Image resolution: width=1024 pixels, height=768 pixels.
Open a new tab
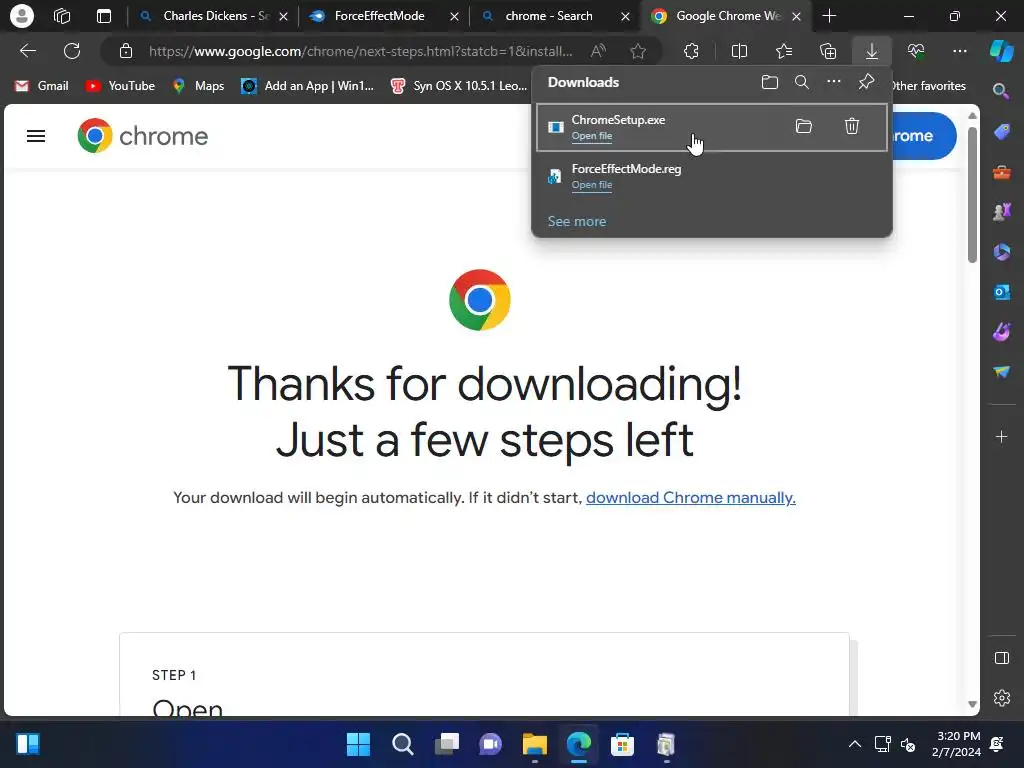pos(829,16)
